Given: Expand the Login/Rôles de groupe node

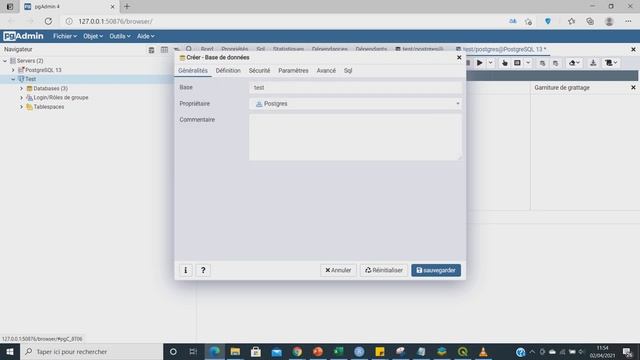Looking at the screenshot, I should coord(22,98).
